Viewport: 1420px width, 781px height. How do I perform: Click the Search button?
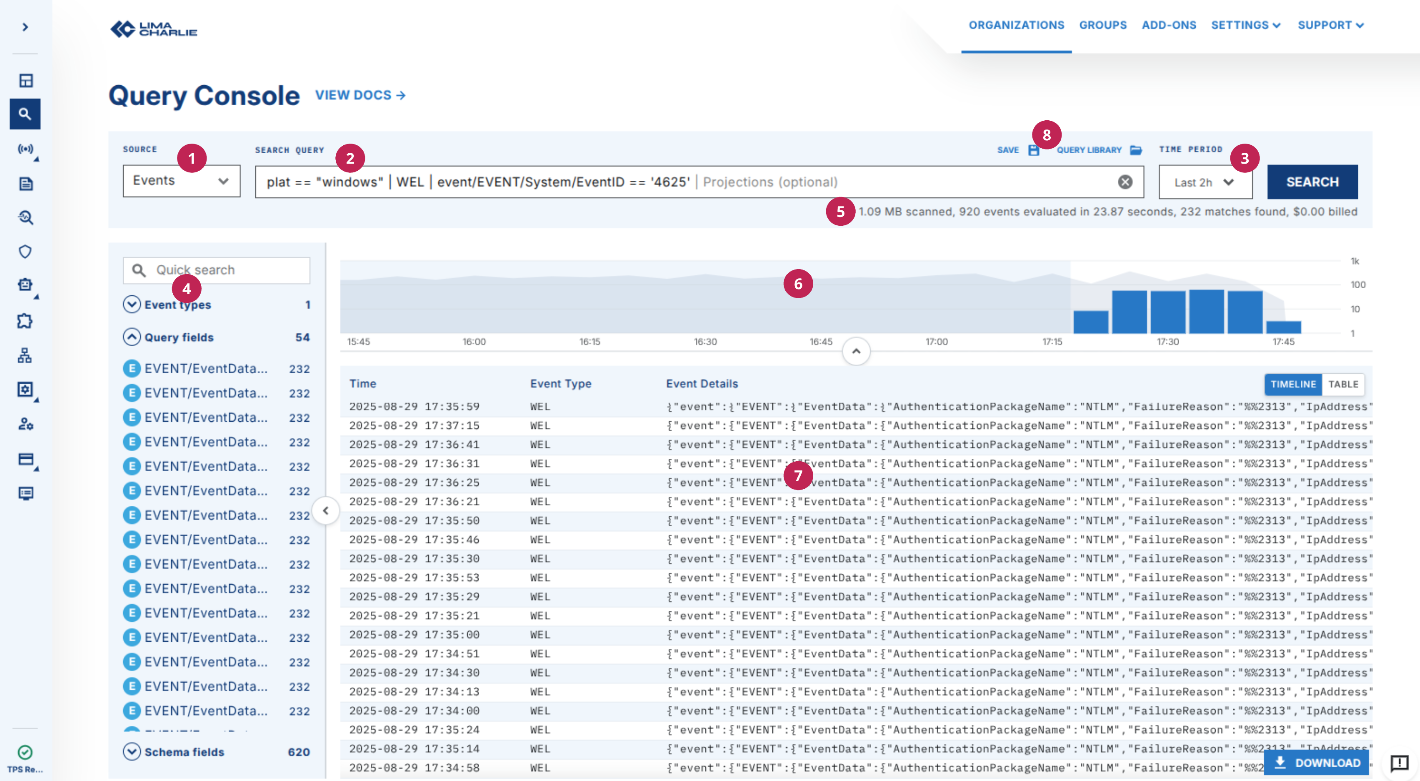[x=1312, y=182]
